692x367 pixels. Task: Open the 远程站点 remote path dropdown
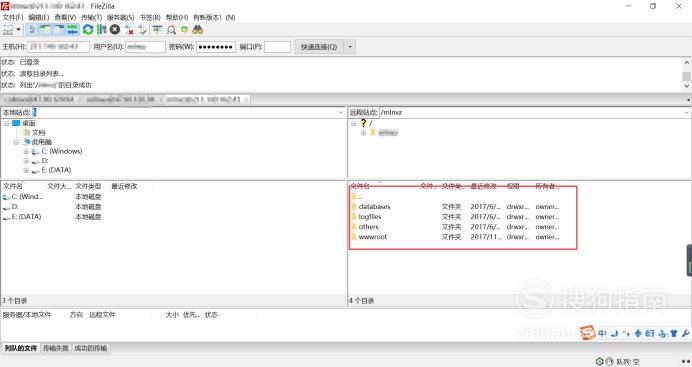[x=687, y=112]
